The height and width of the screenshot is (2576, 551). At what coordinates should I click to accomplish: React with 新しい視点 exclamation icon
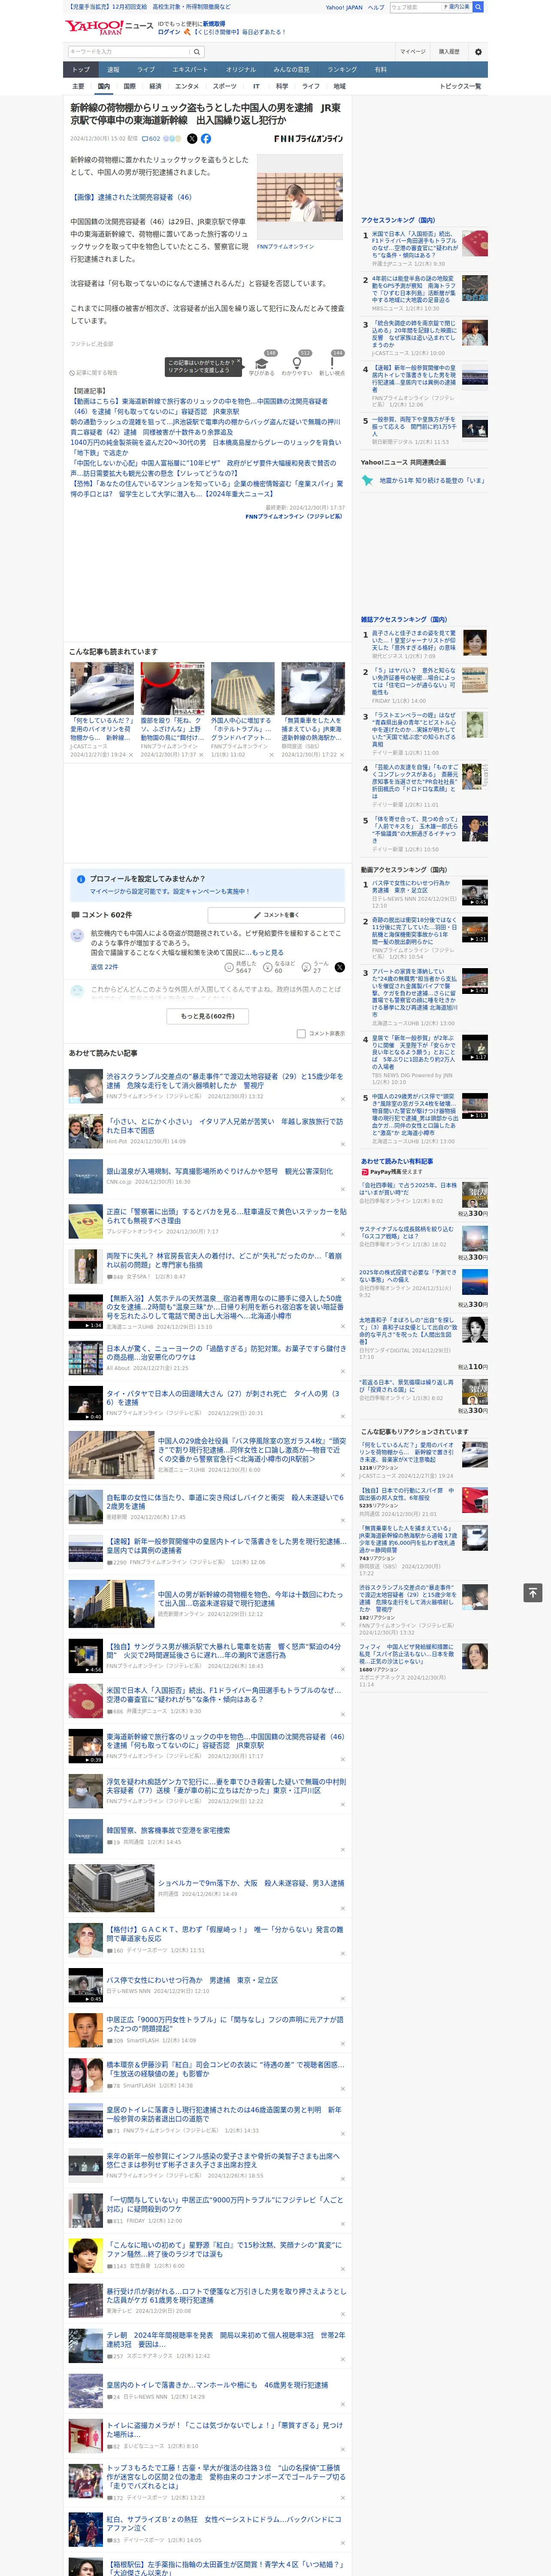coord(332,365)
